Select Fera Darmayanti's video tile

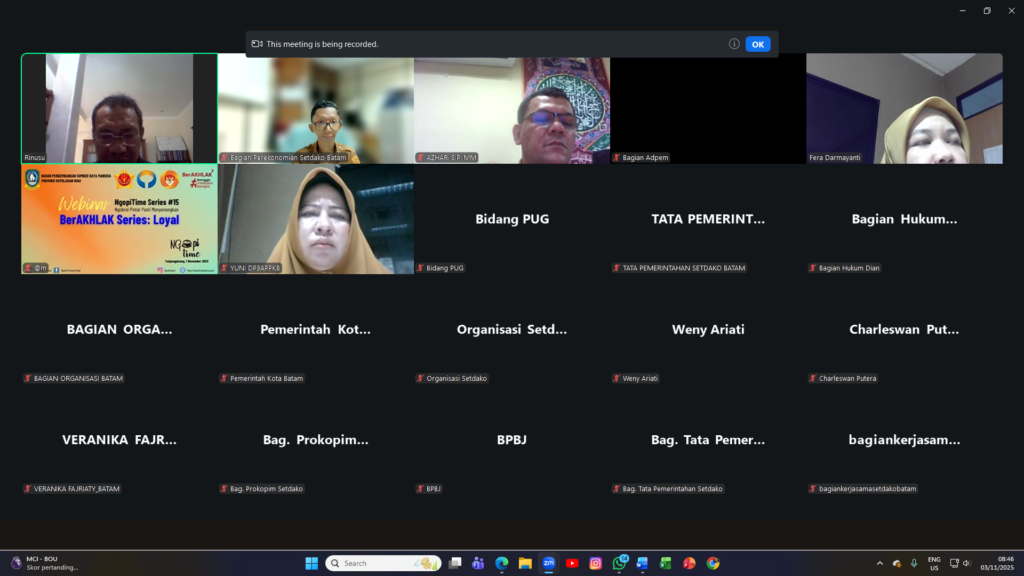point(904,108)
